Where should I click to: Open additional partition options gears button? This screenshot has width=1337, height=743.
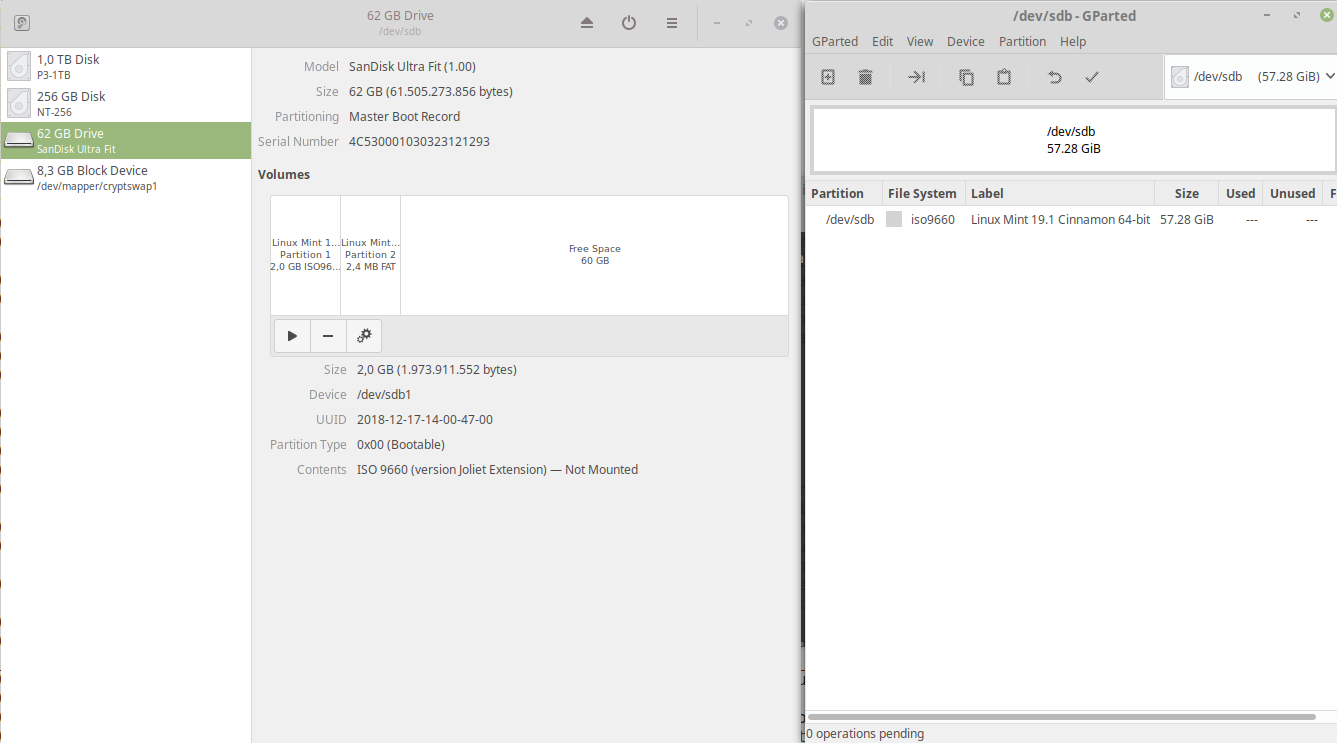[364, 335]
